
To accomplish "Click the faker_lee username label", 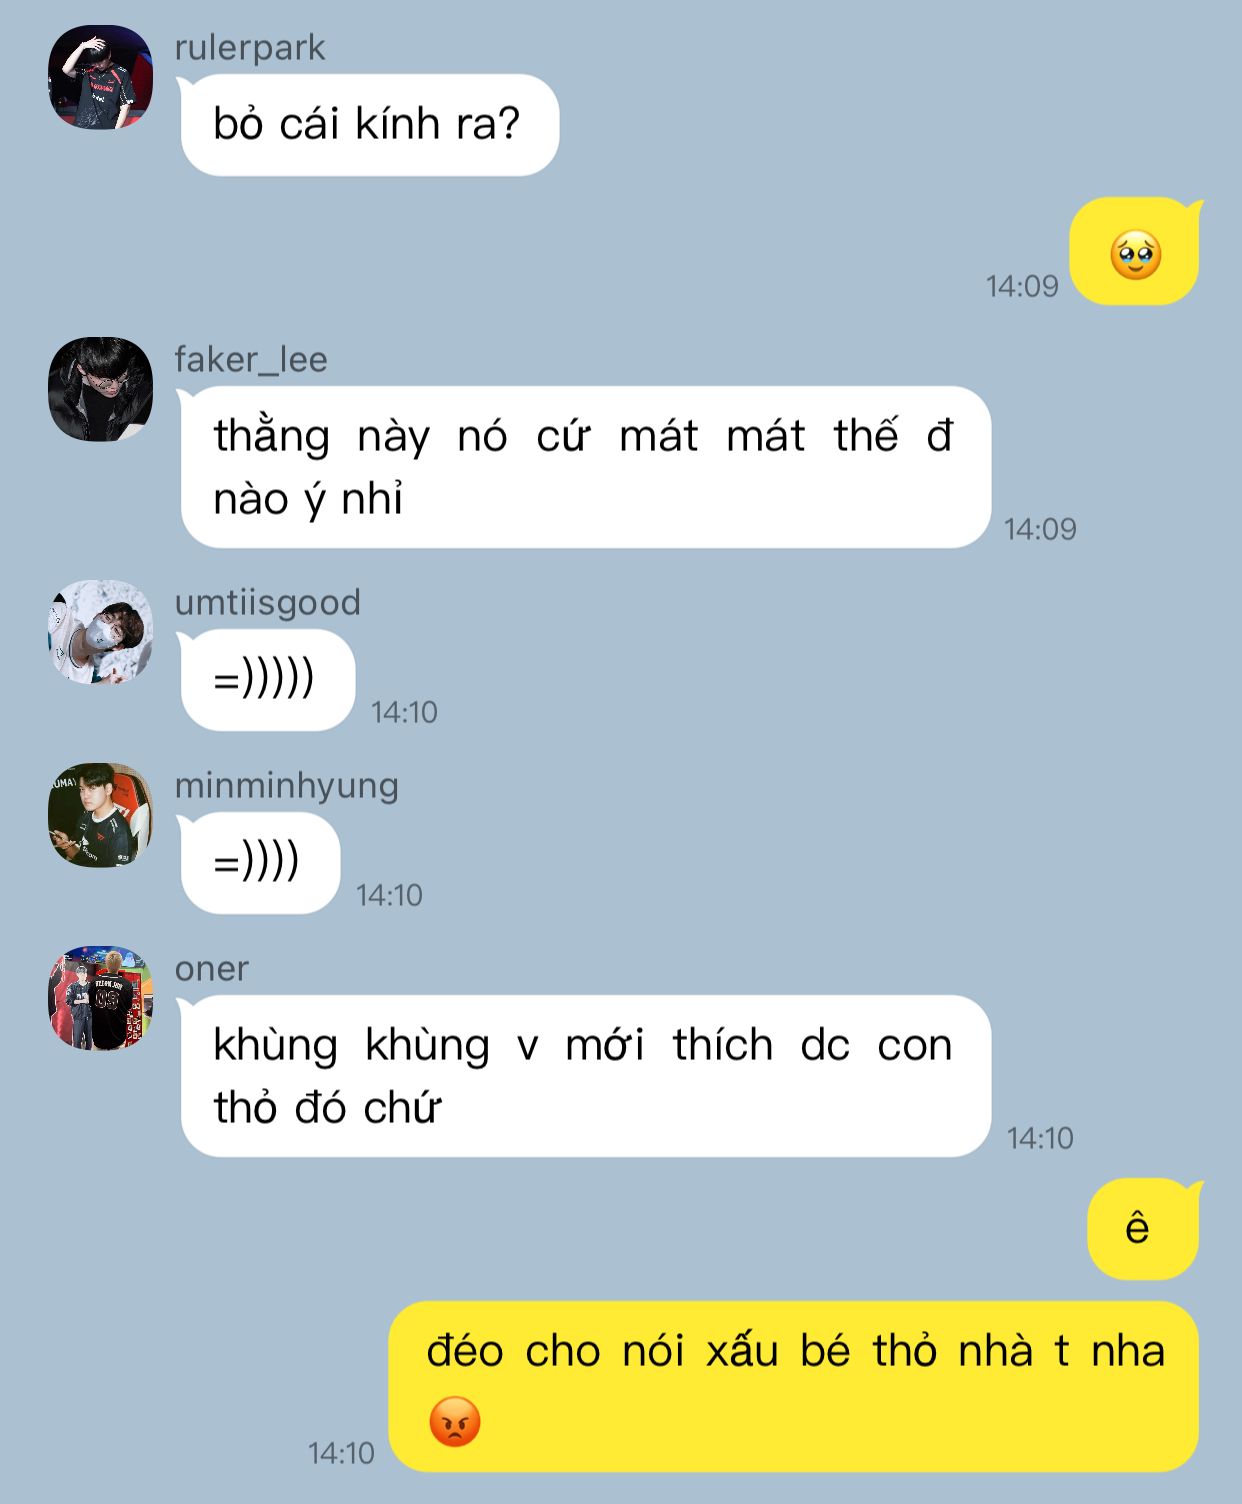I will (x=251, y=360).
